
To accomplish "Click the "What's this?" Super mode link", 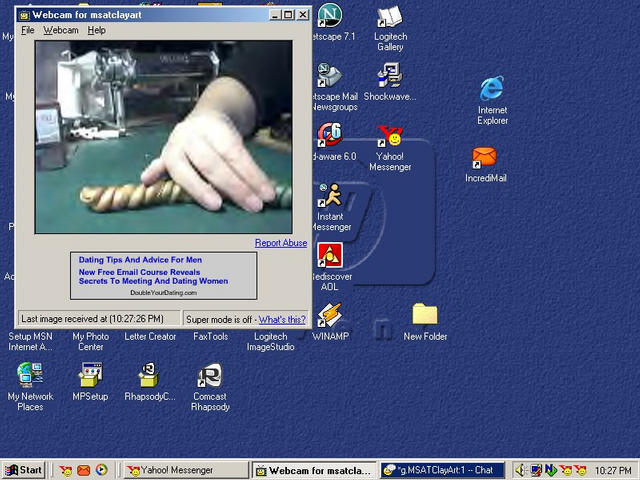I will [x=282, y=320].
